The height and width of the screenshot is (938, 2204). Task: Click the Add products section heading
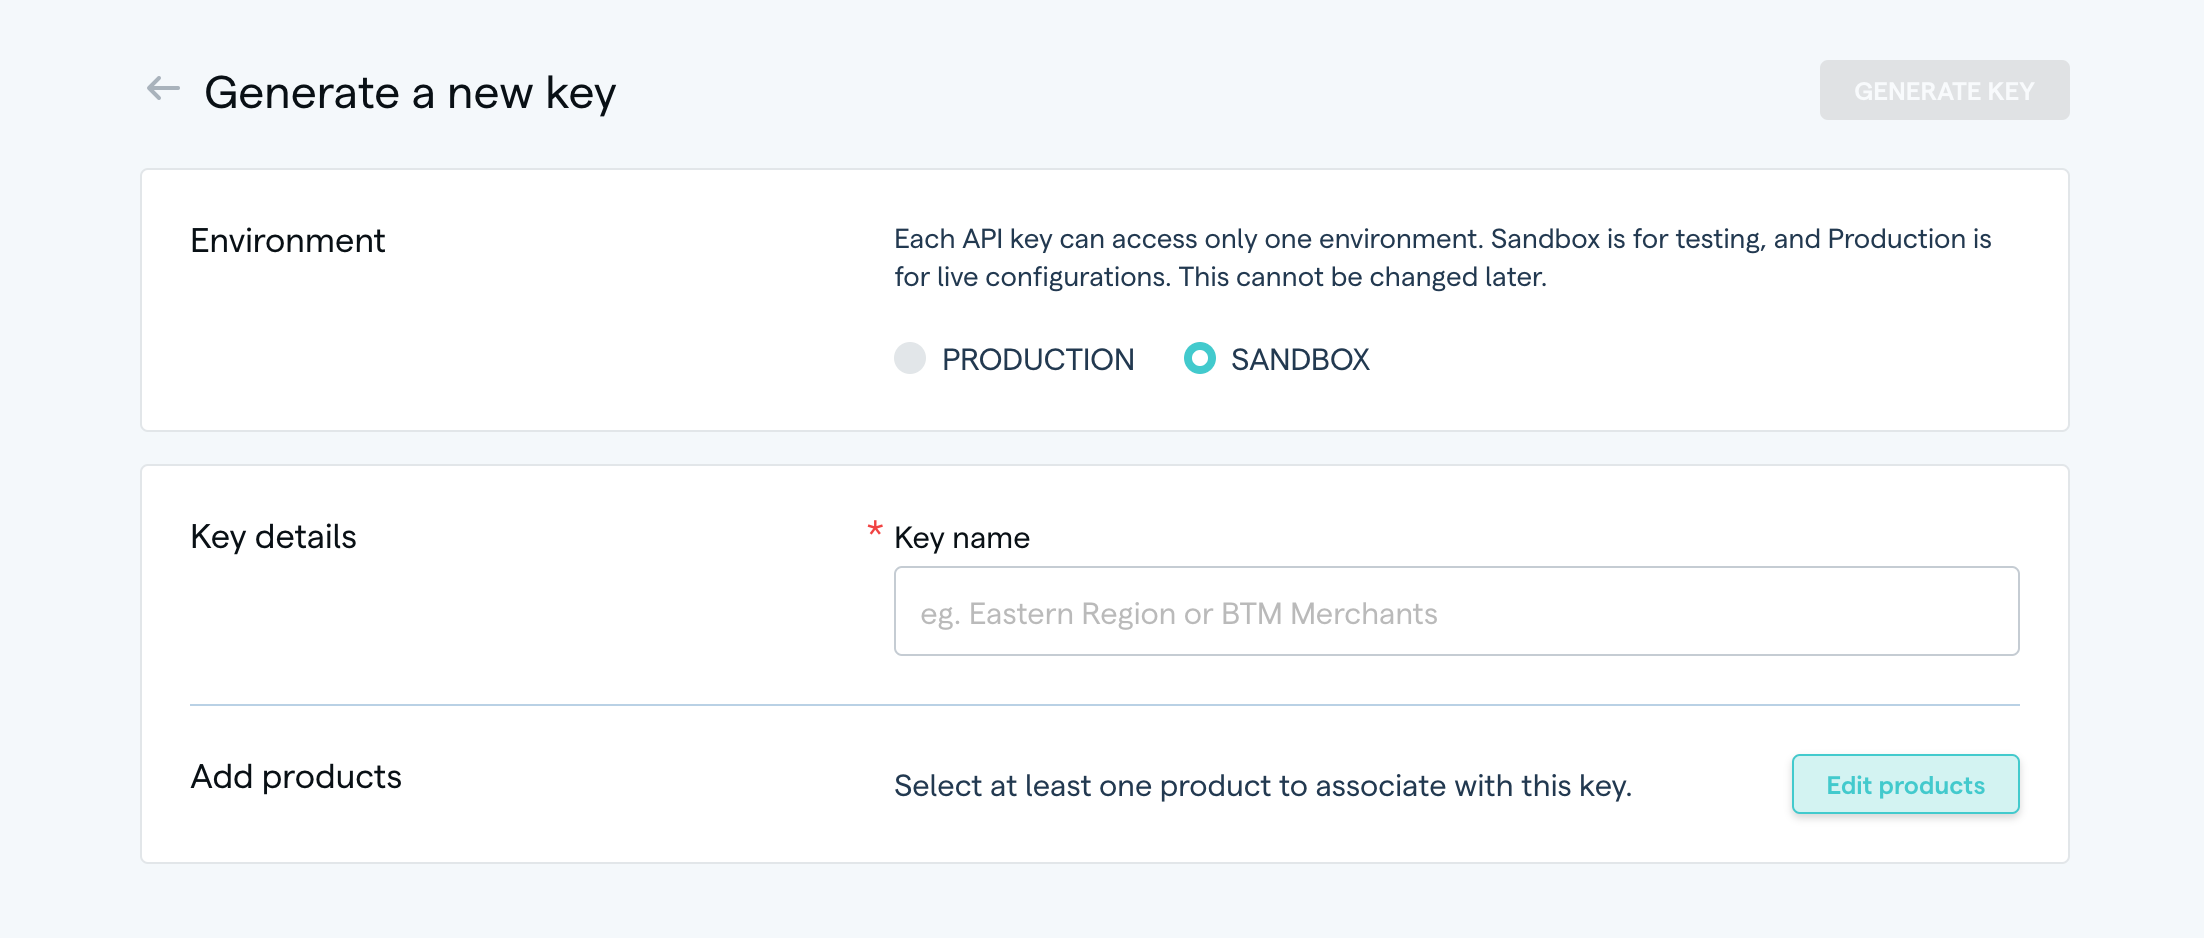coord(296,777)
